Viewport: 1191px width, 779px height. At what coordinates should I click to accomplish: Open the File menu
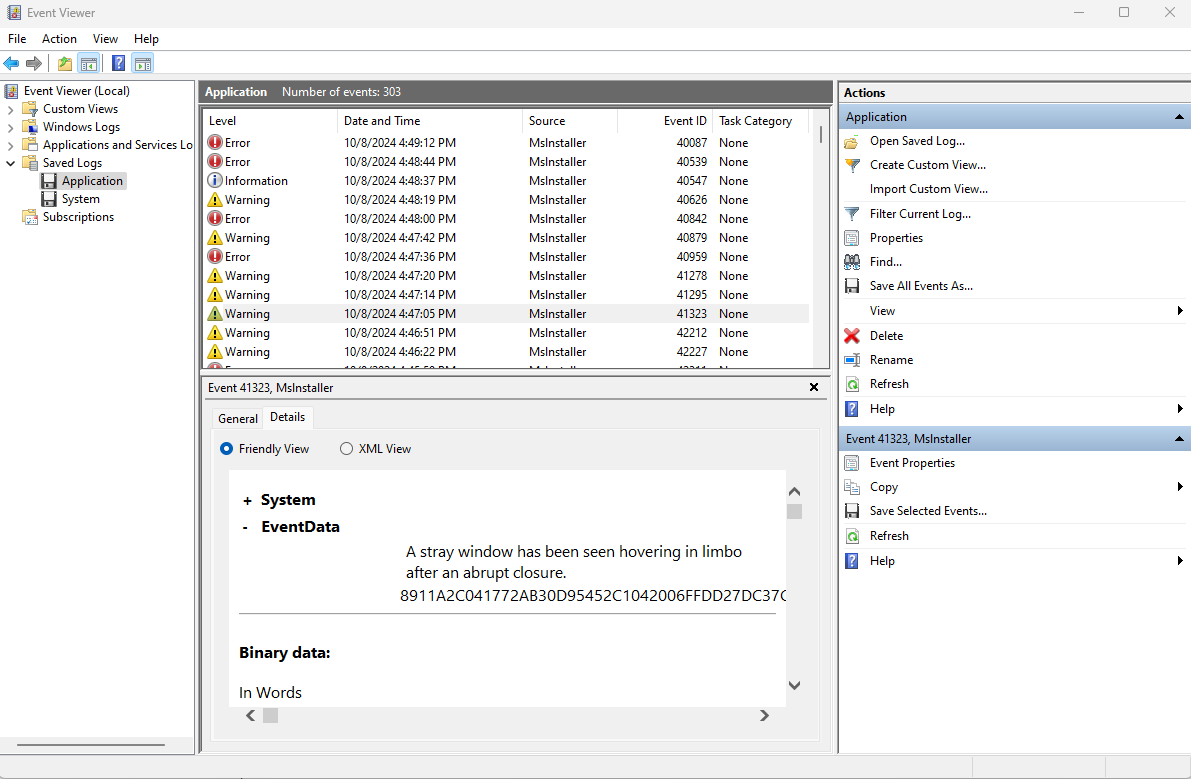pyautogui.click(x=17, y=39)
